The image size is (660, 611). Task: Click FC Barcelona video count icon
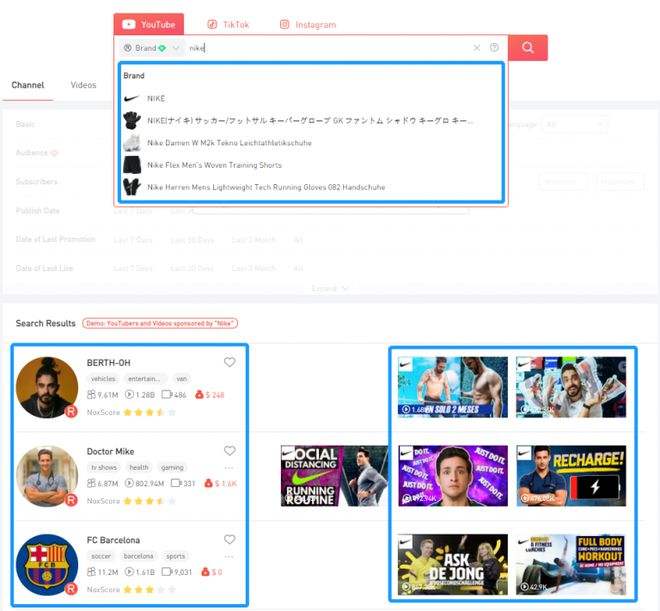click(x=167, y=572)
